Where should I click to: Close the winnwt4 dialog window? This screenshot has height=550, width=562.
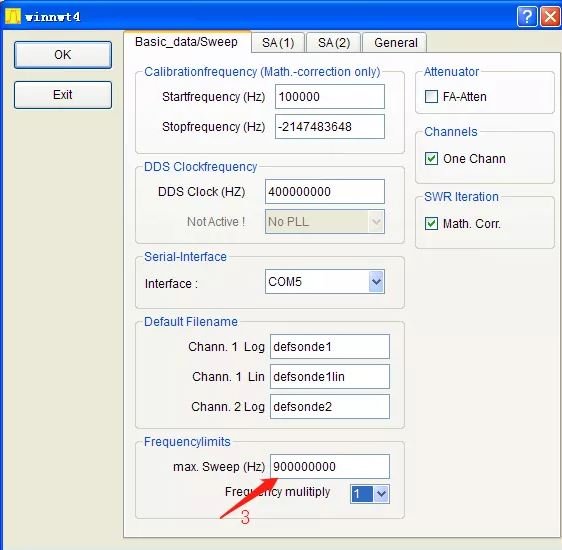(x=550, y=16)
